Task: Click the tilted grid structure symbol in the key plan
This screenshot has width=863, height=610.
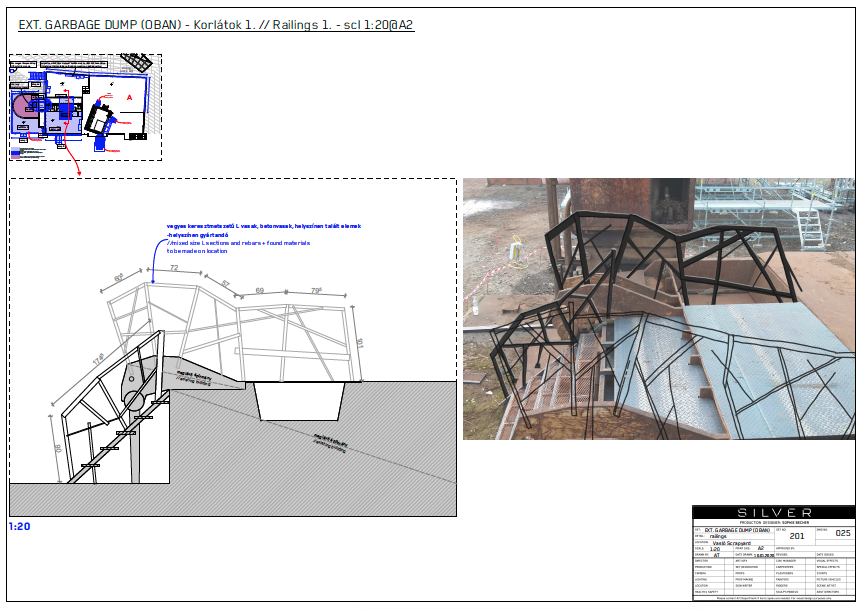Action: (136, 62)
